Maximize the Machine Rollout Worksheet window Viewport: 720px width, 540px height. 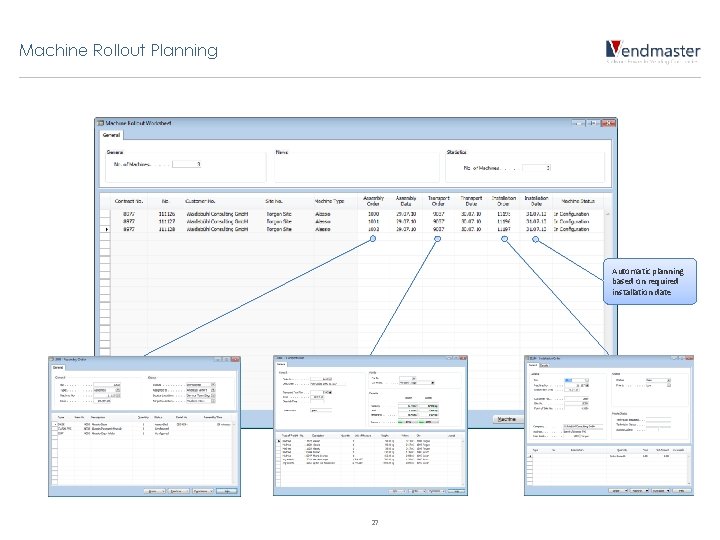(x=593, y=123)
